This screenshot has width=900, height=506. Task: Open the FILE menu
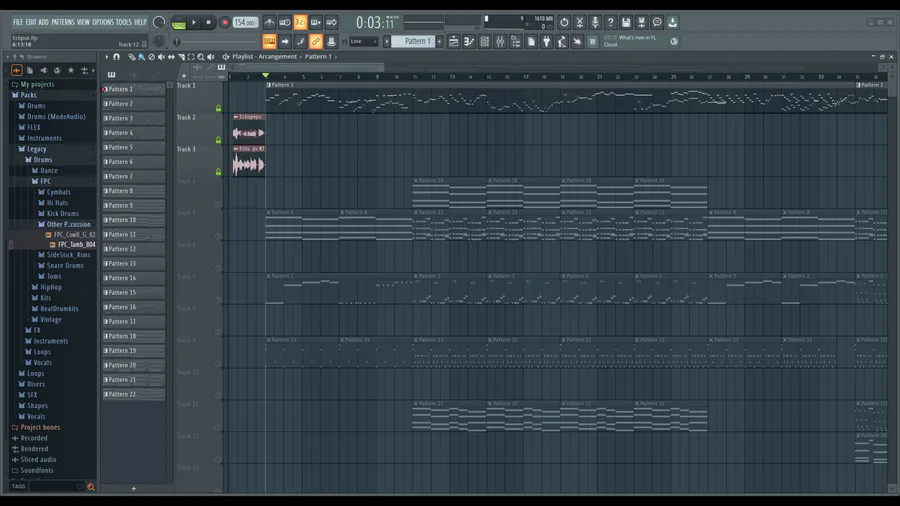(x=18, y=22)
